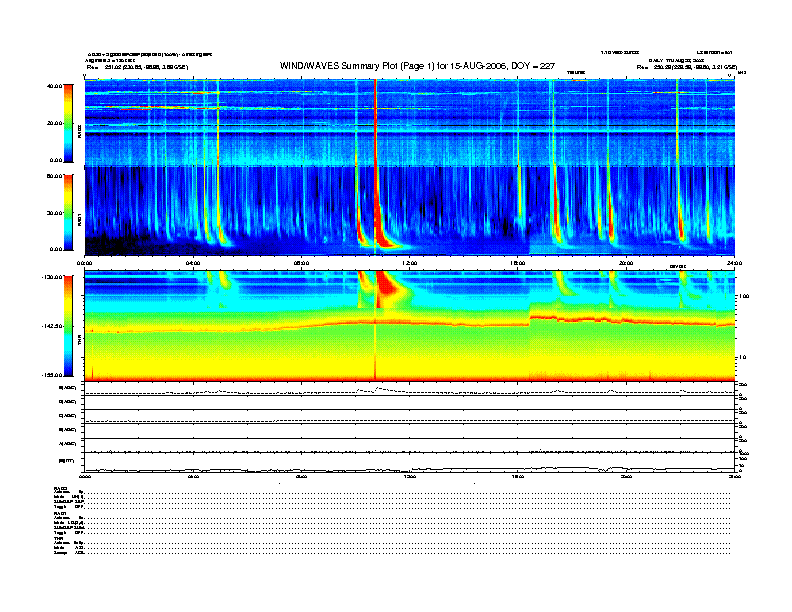Click the TNR spectrogram panel
Viewport: 792px width, 612px height.
[410, 325]
